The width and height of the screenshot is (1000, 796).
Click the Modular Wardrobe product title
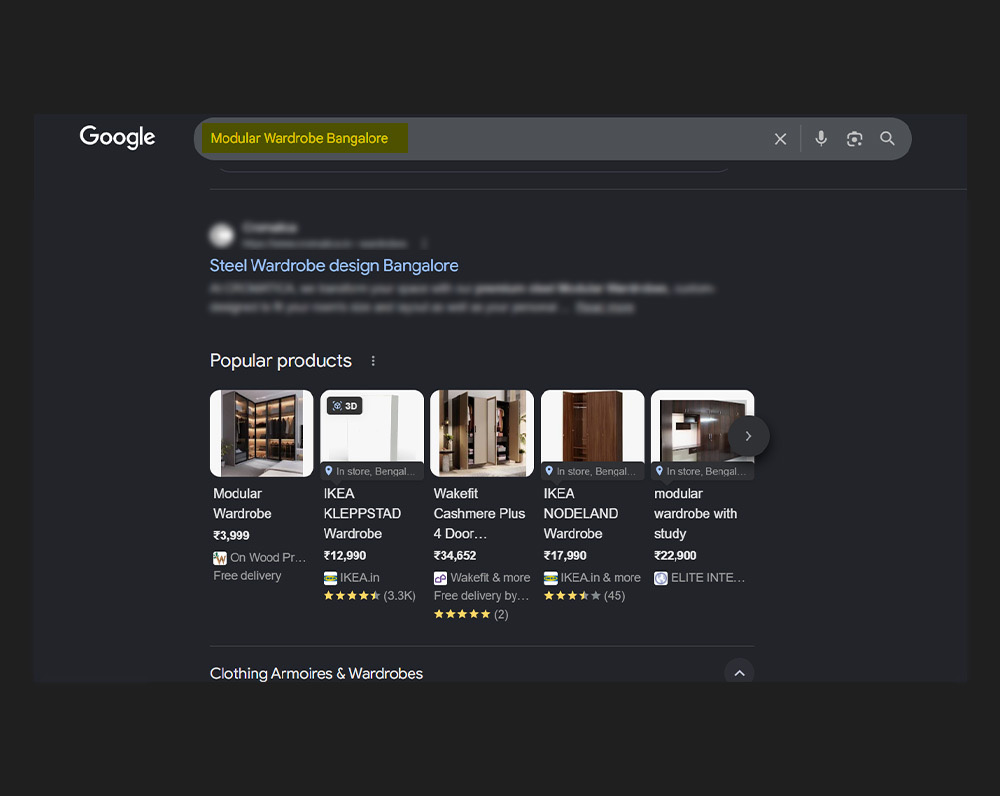click(242, 503)
